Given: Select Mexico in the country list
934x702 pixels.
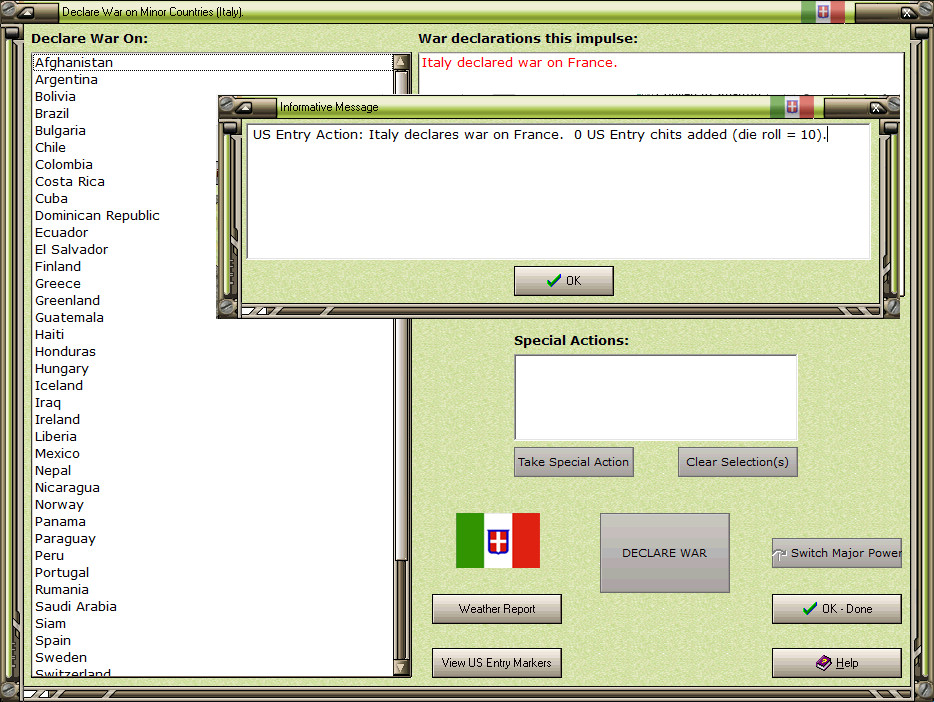Looking at the screenshot, I should click(x=213, y=454).
